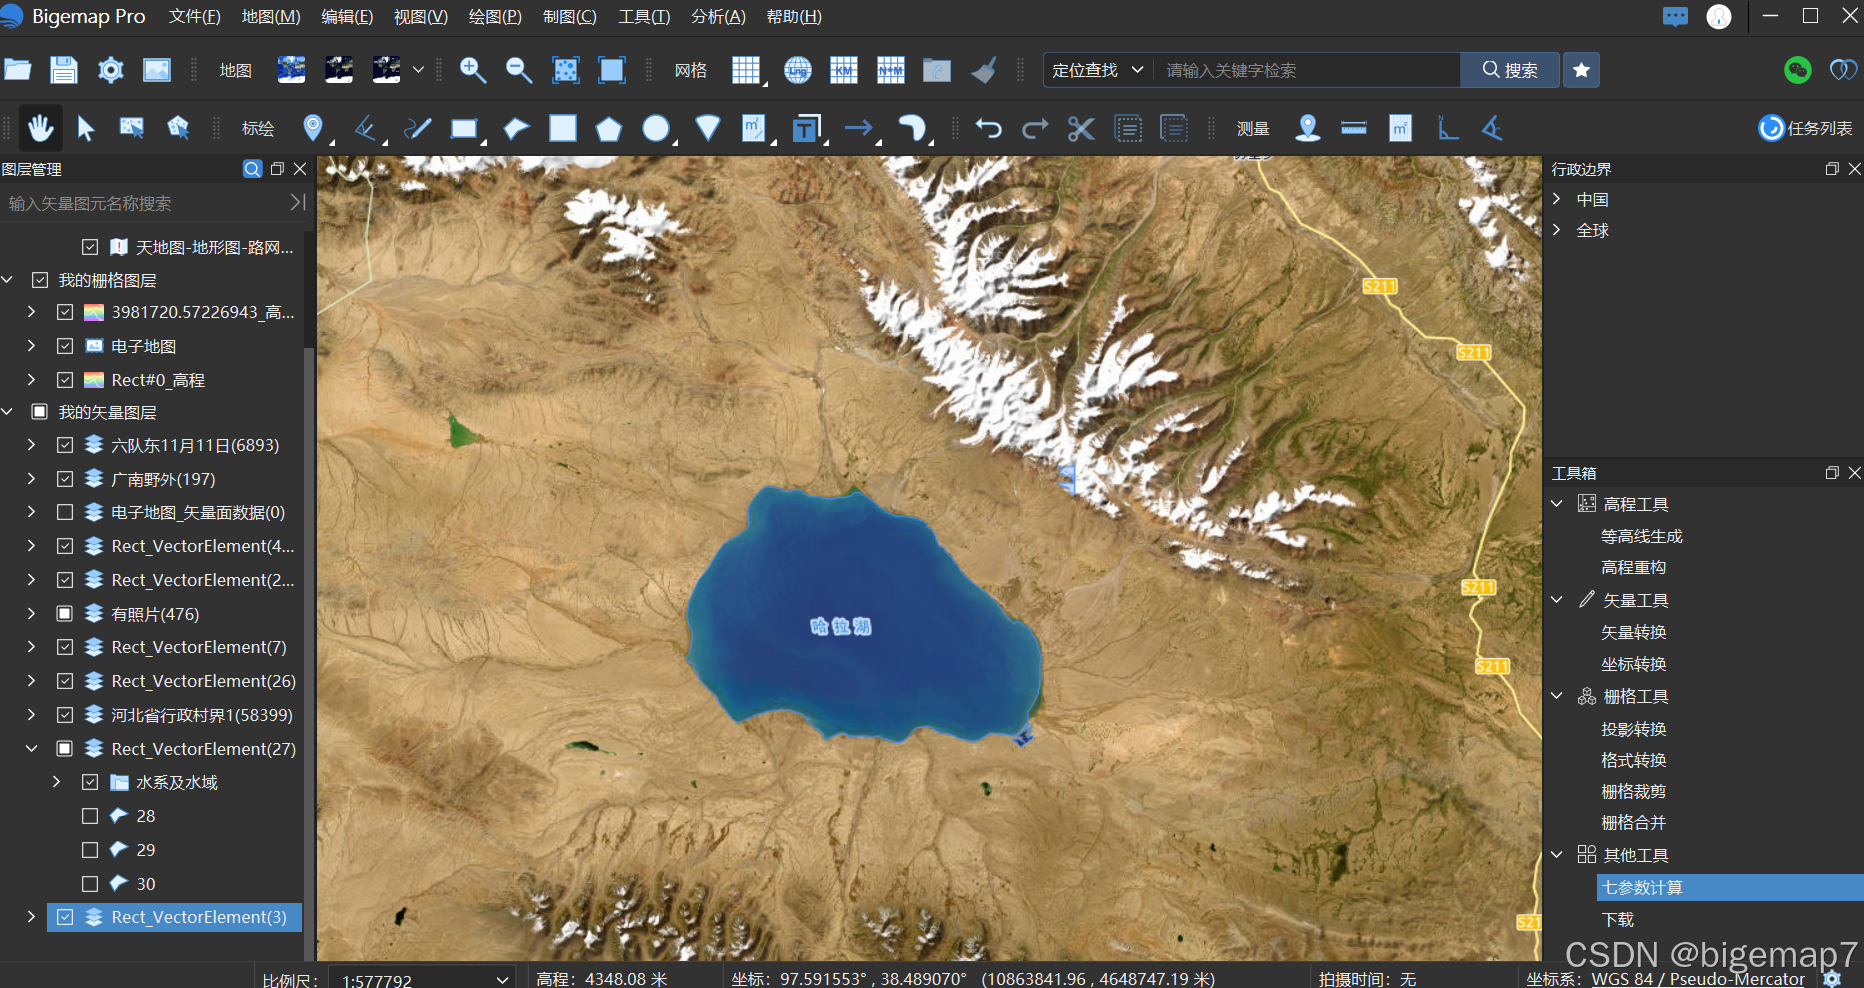The width and height of the screenshot is (1864, 988).
Task: Click the area measure m² icon
Action: (x=1401, y=128)
